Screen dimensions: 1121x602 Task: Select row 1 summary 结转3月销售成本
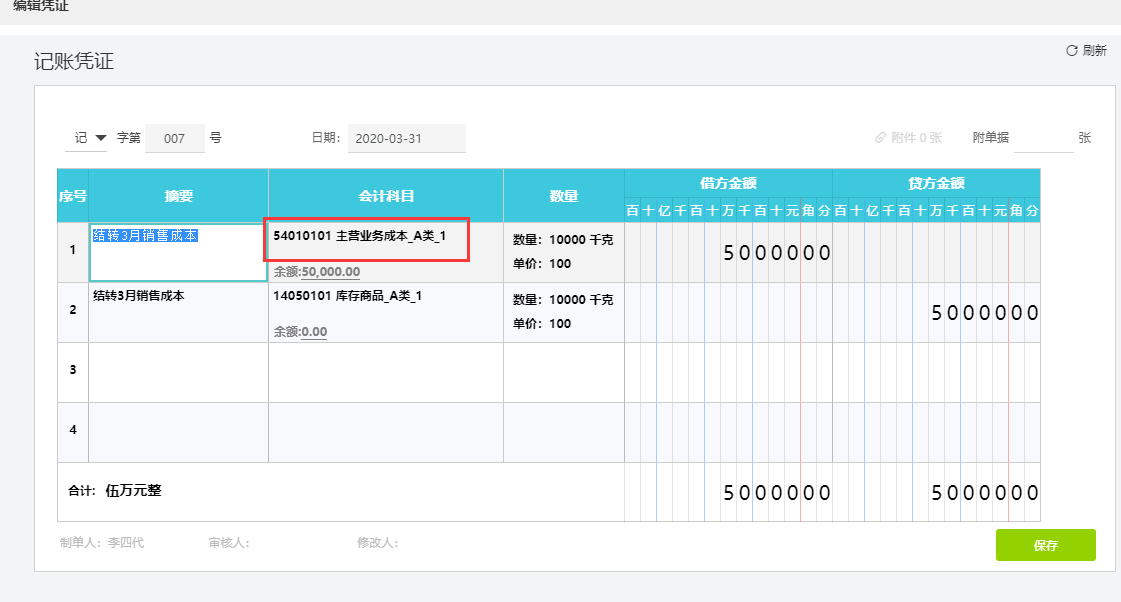pyautogui.click(x=145, y=235)
